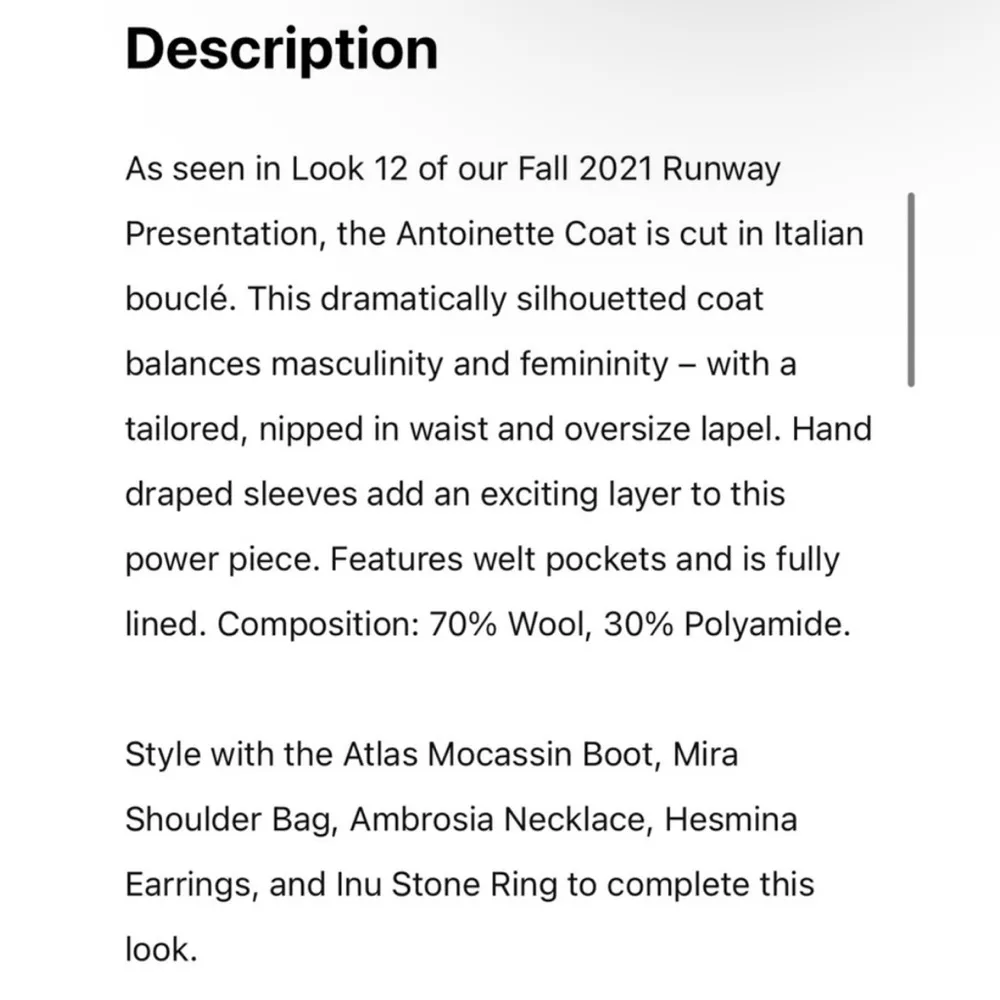
Task: Click the Description heading
Action: click(x=281, y=48)
